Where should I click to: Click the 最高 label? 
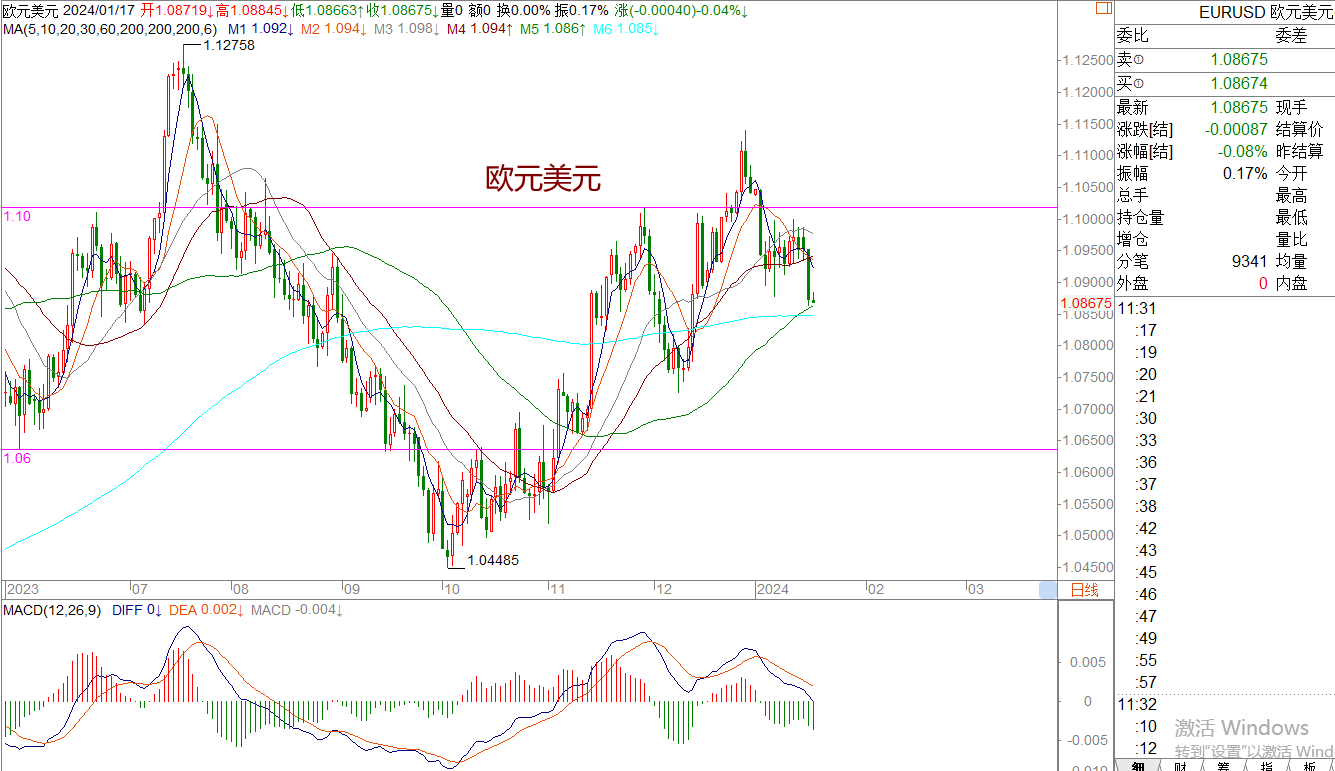1292,195
